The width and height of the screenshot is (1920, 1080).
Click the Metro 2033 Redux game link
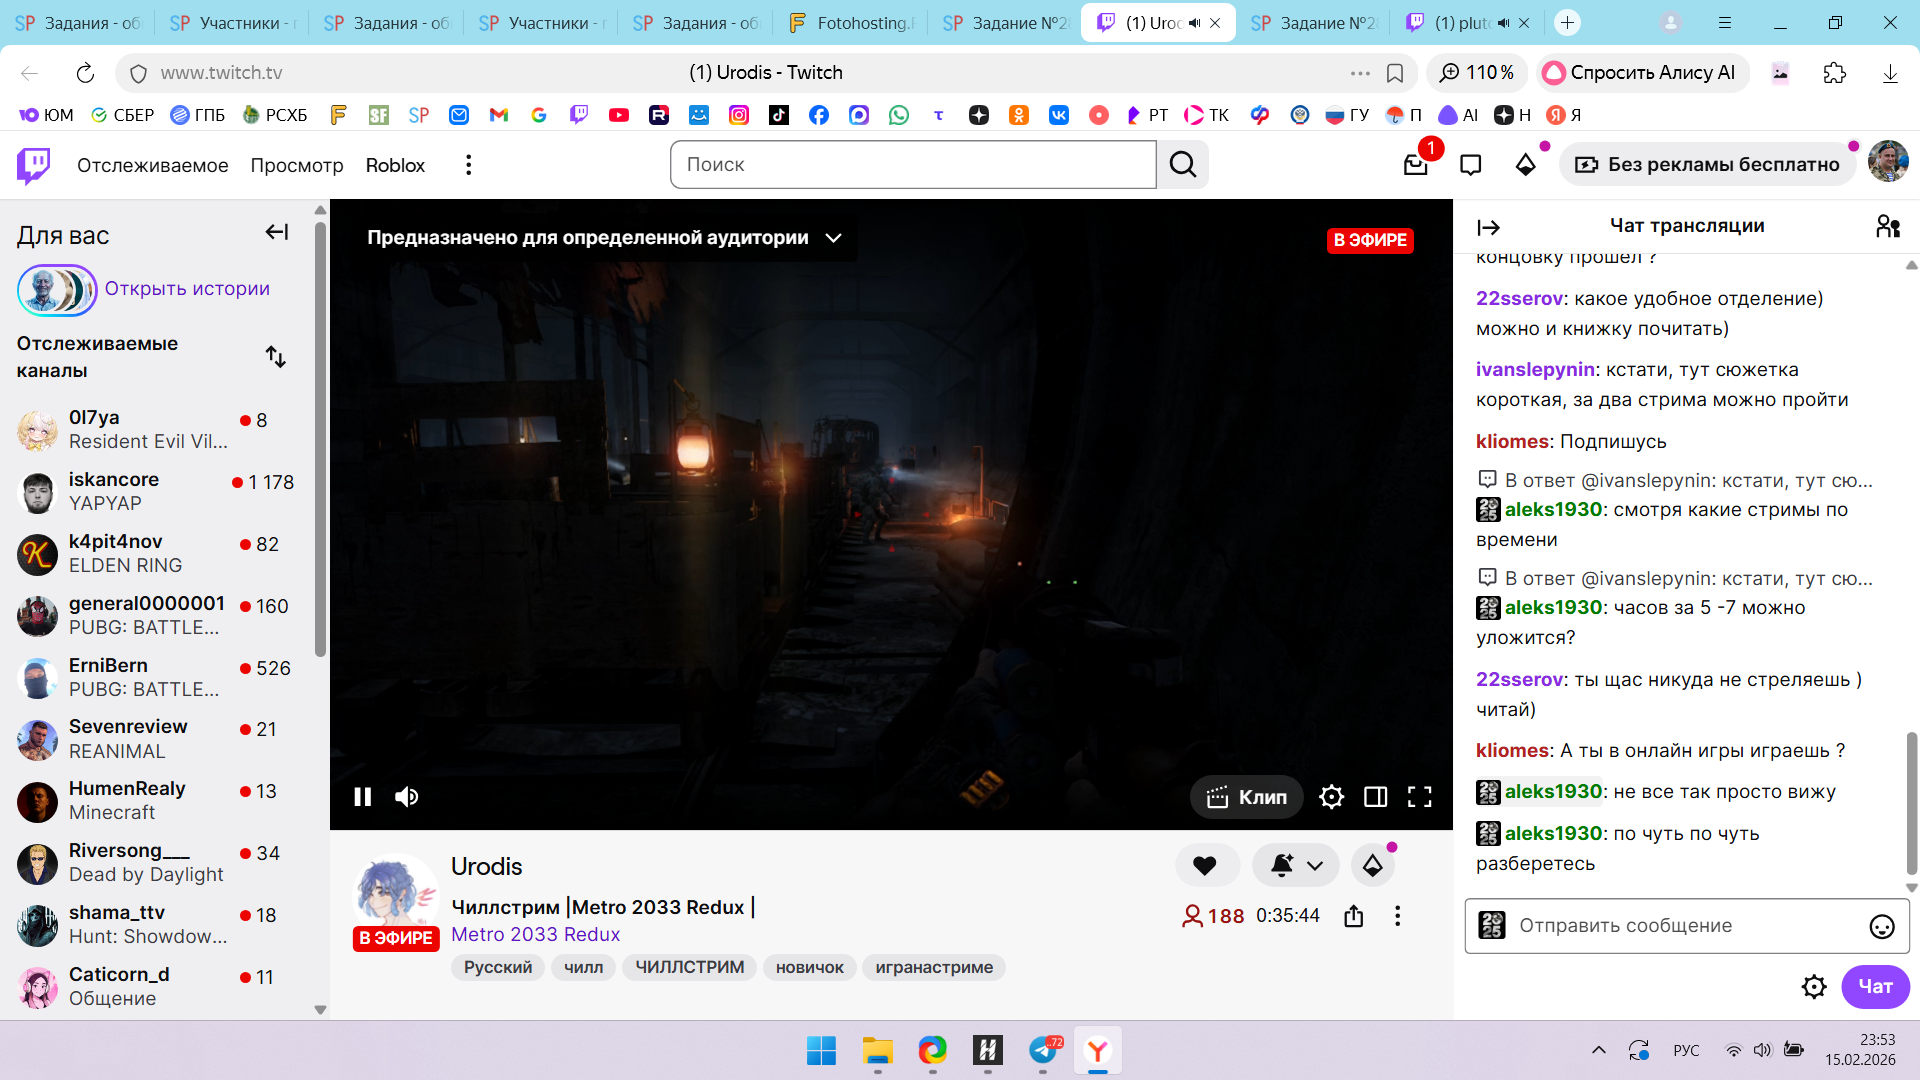pos(535,935)
